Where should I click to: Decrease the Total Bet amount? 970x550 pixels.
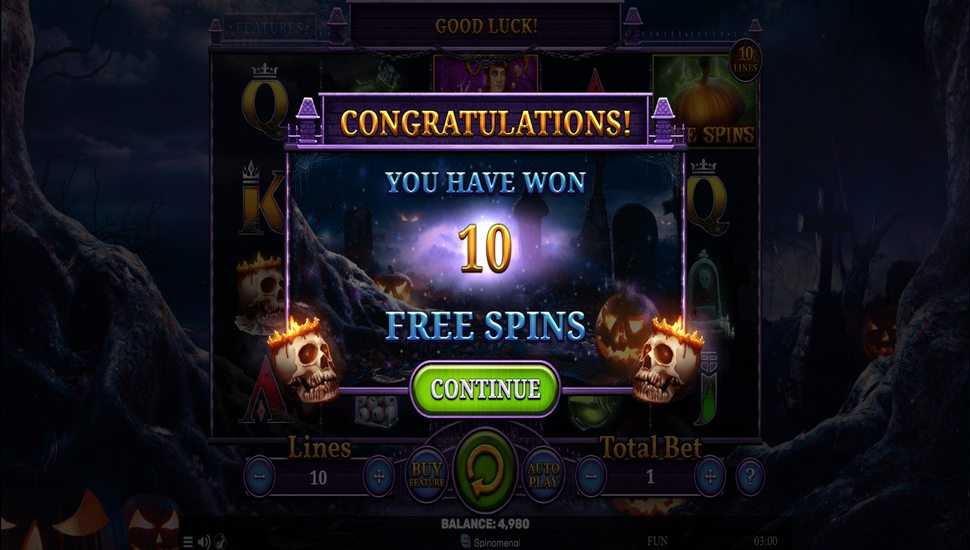click(591, 476)
